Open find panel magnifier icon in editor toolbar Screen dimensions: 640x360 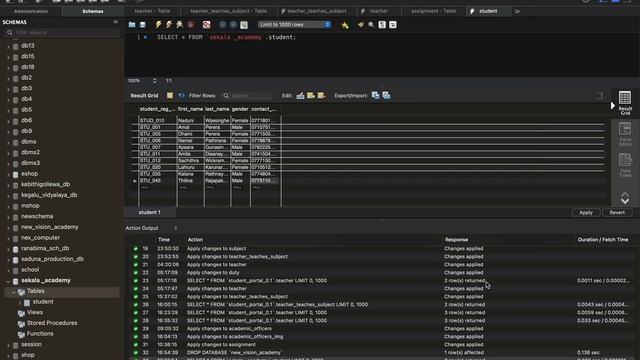pyautogui.click(x=371, y=24)
